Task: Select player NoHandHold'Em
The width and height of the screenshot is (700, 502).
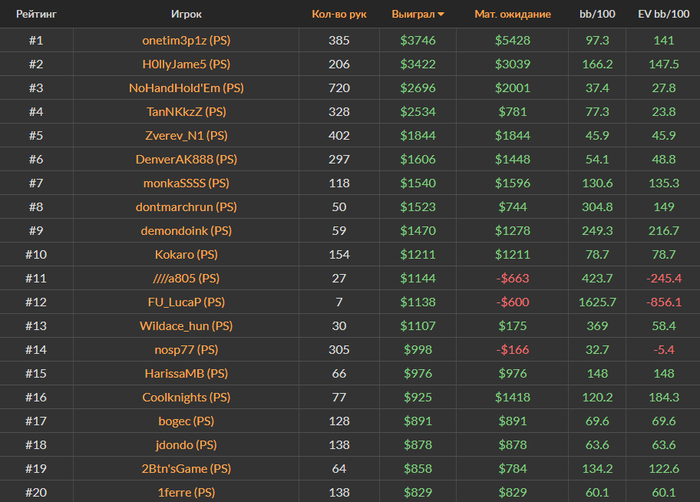Action: pyautogui.click(x=186, y=88)
